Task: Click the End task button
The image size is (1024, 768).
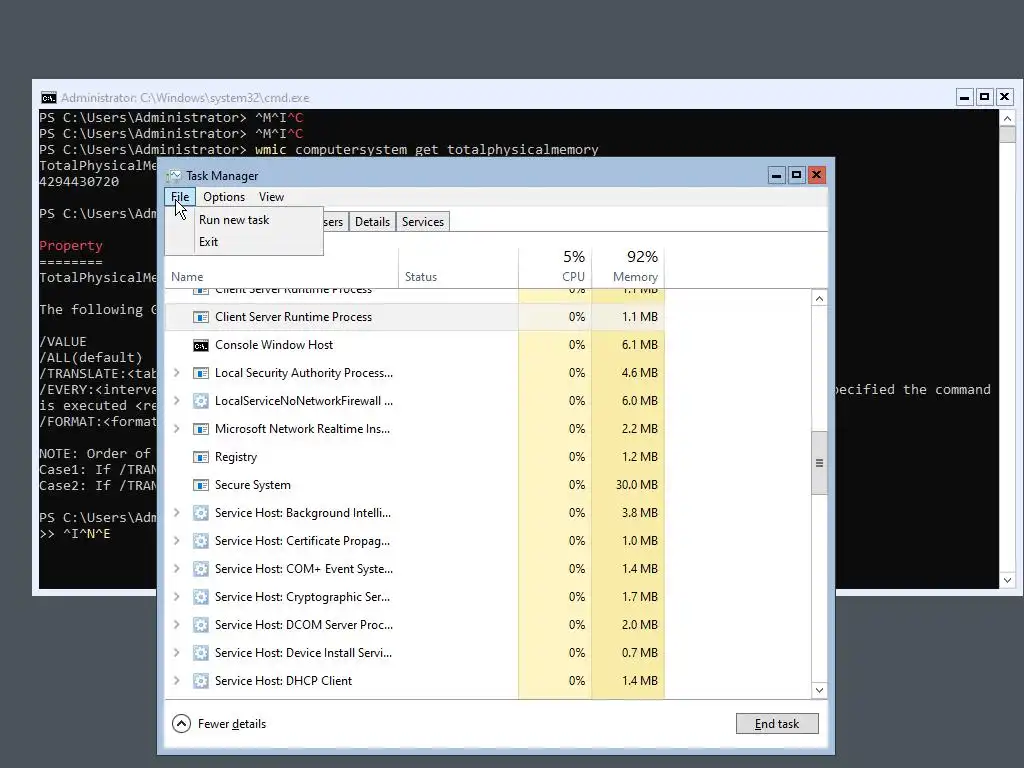Action: 776,724
